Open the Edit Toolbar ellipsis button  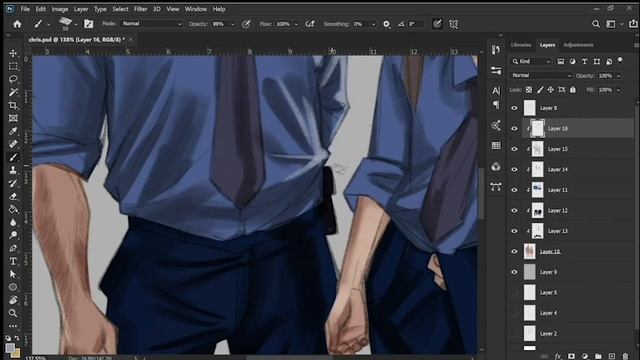pos(13,326)
